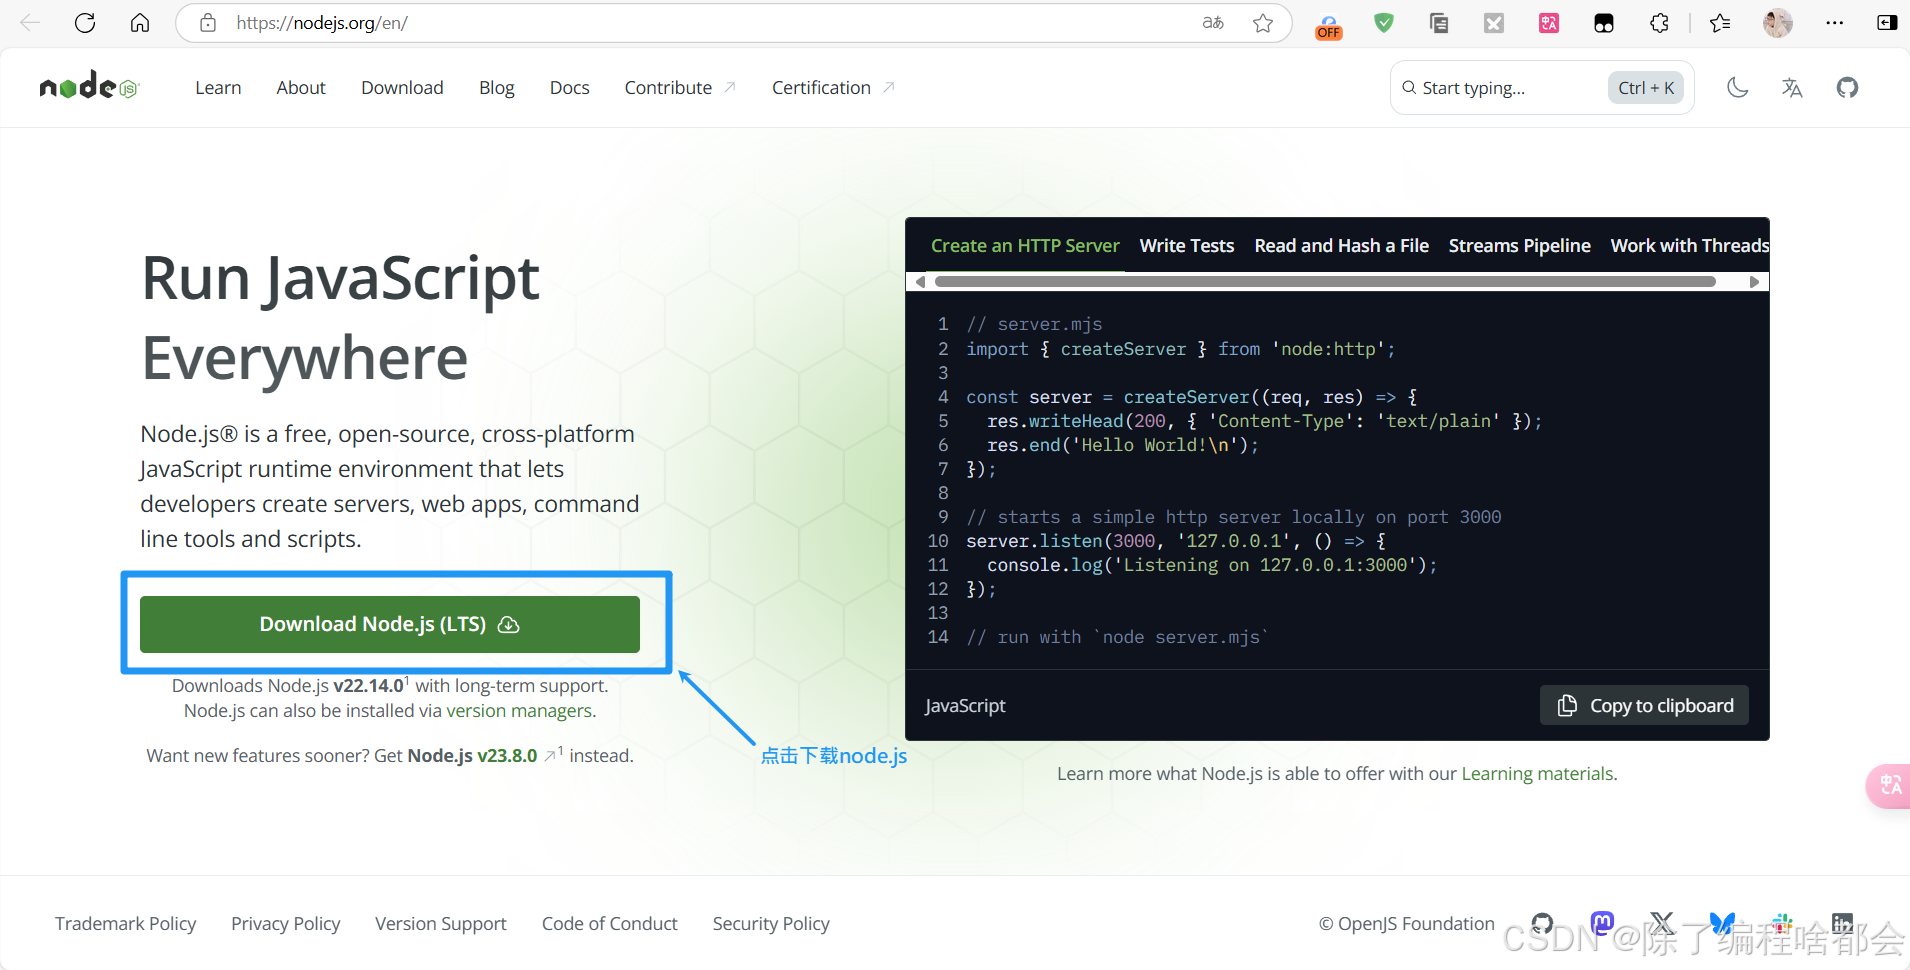The height and width of the screenshot is (970, 1910).
Task: Open the LinkedIn footer icon
Action: pos(1842,924)
